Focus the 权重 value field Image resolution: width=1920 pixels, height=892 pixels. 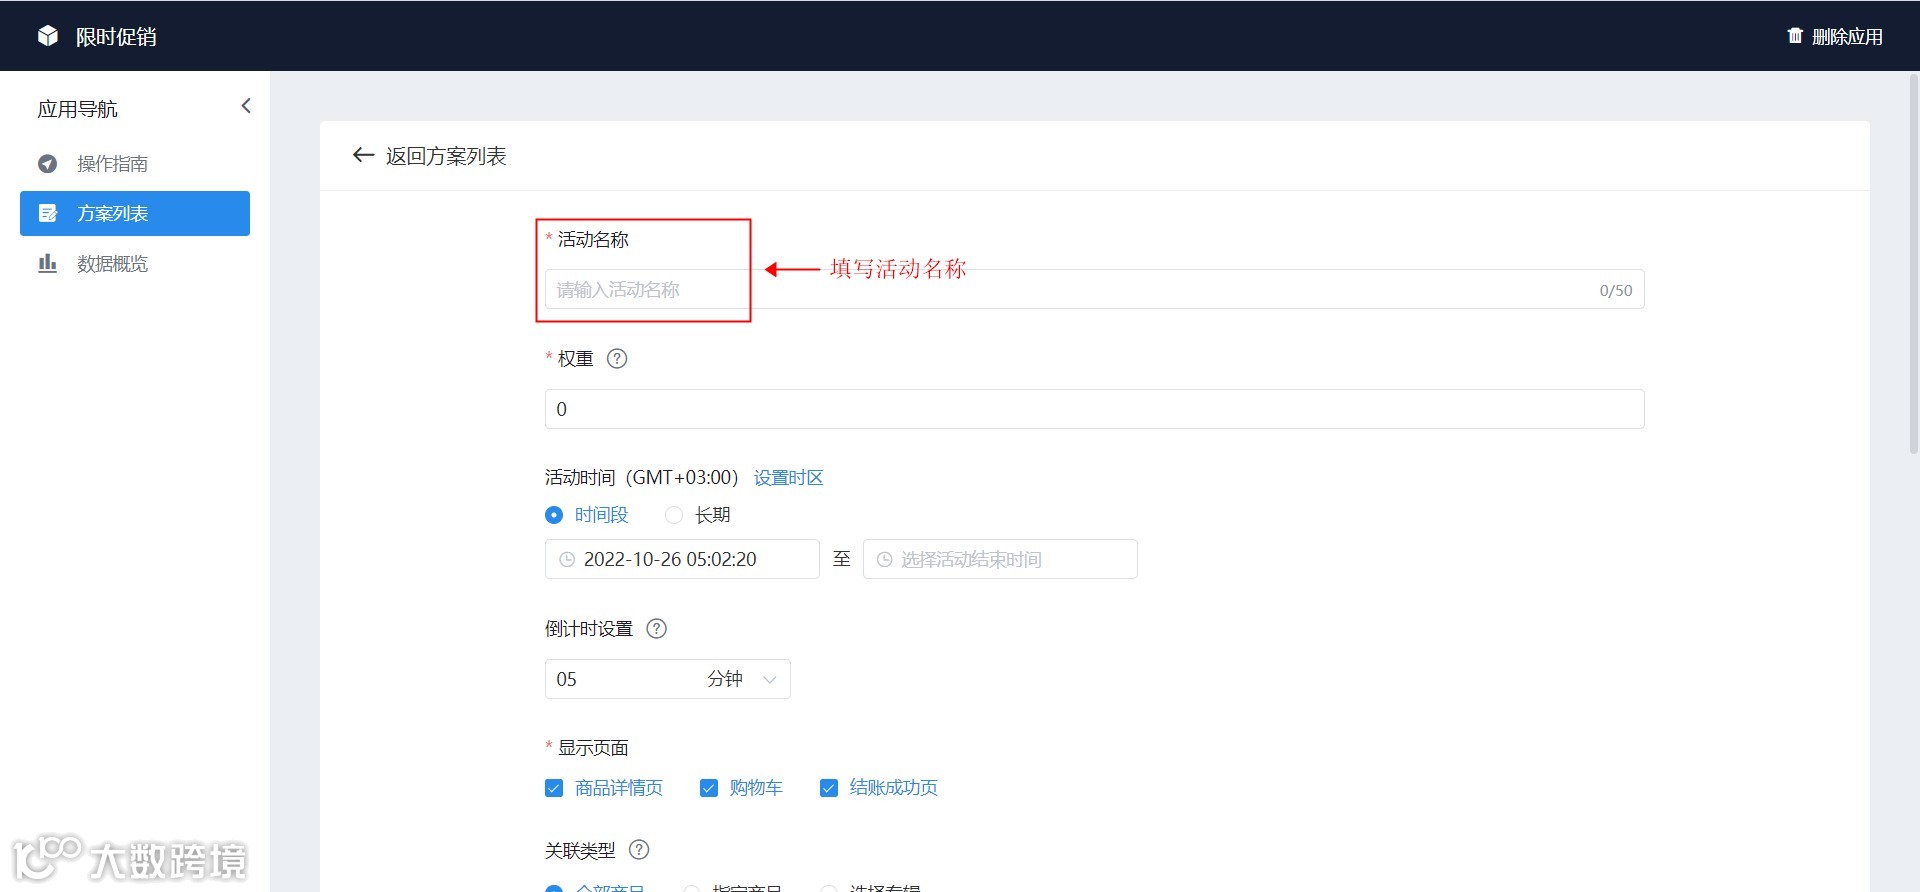(1094, 409)
